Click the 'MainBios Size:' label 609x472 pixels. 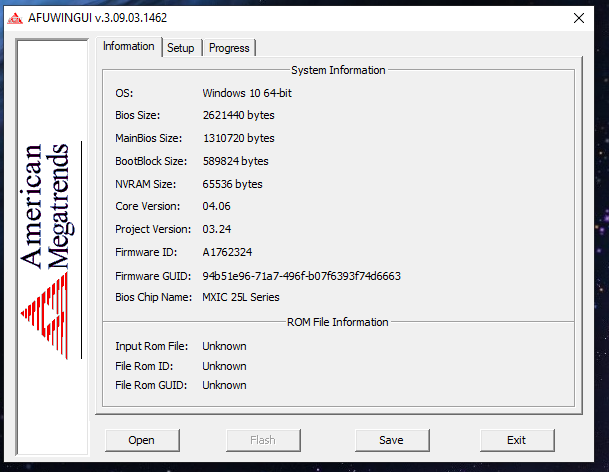(148, 138)
